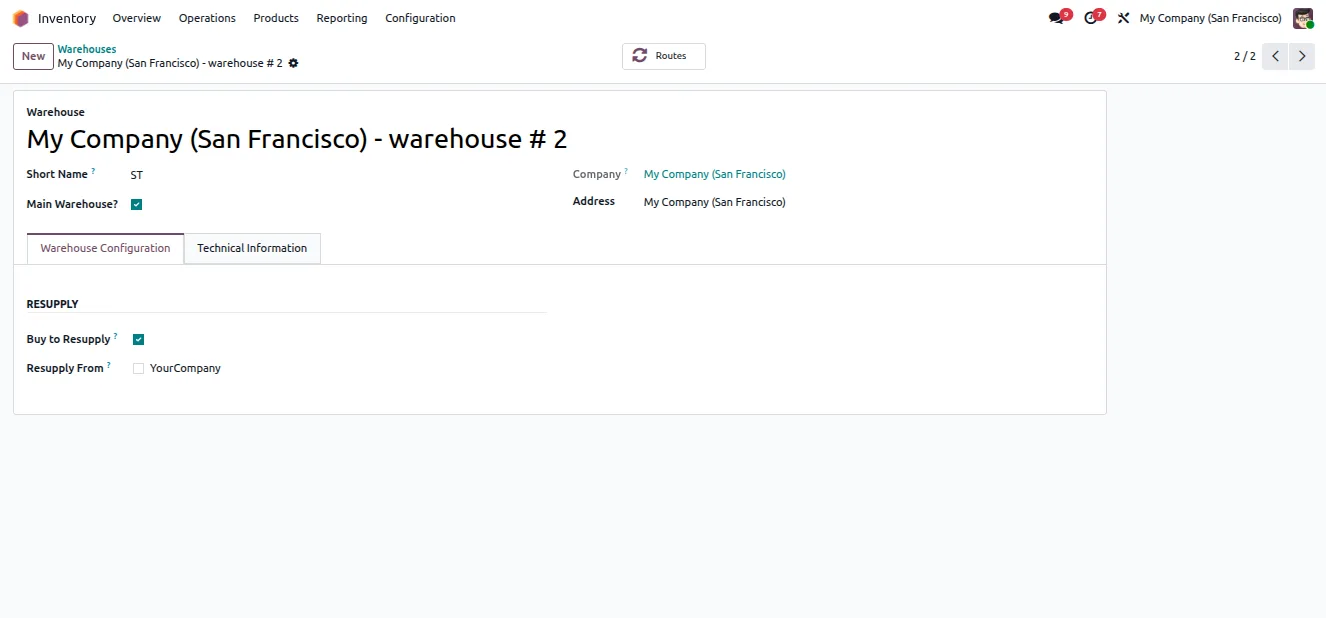Go back to Warehouses breadcrumb

click(x=87, y=49)
